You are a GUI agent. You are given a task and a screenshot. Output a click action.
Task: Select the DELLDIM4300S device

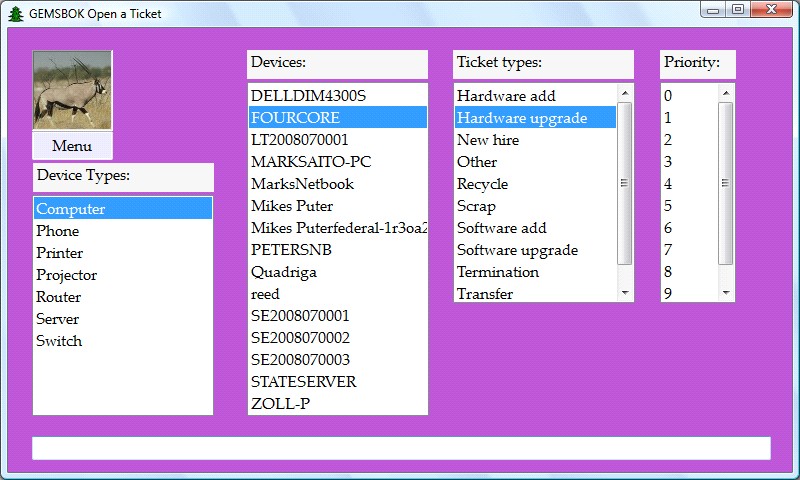pos(308,96)
